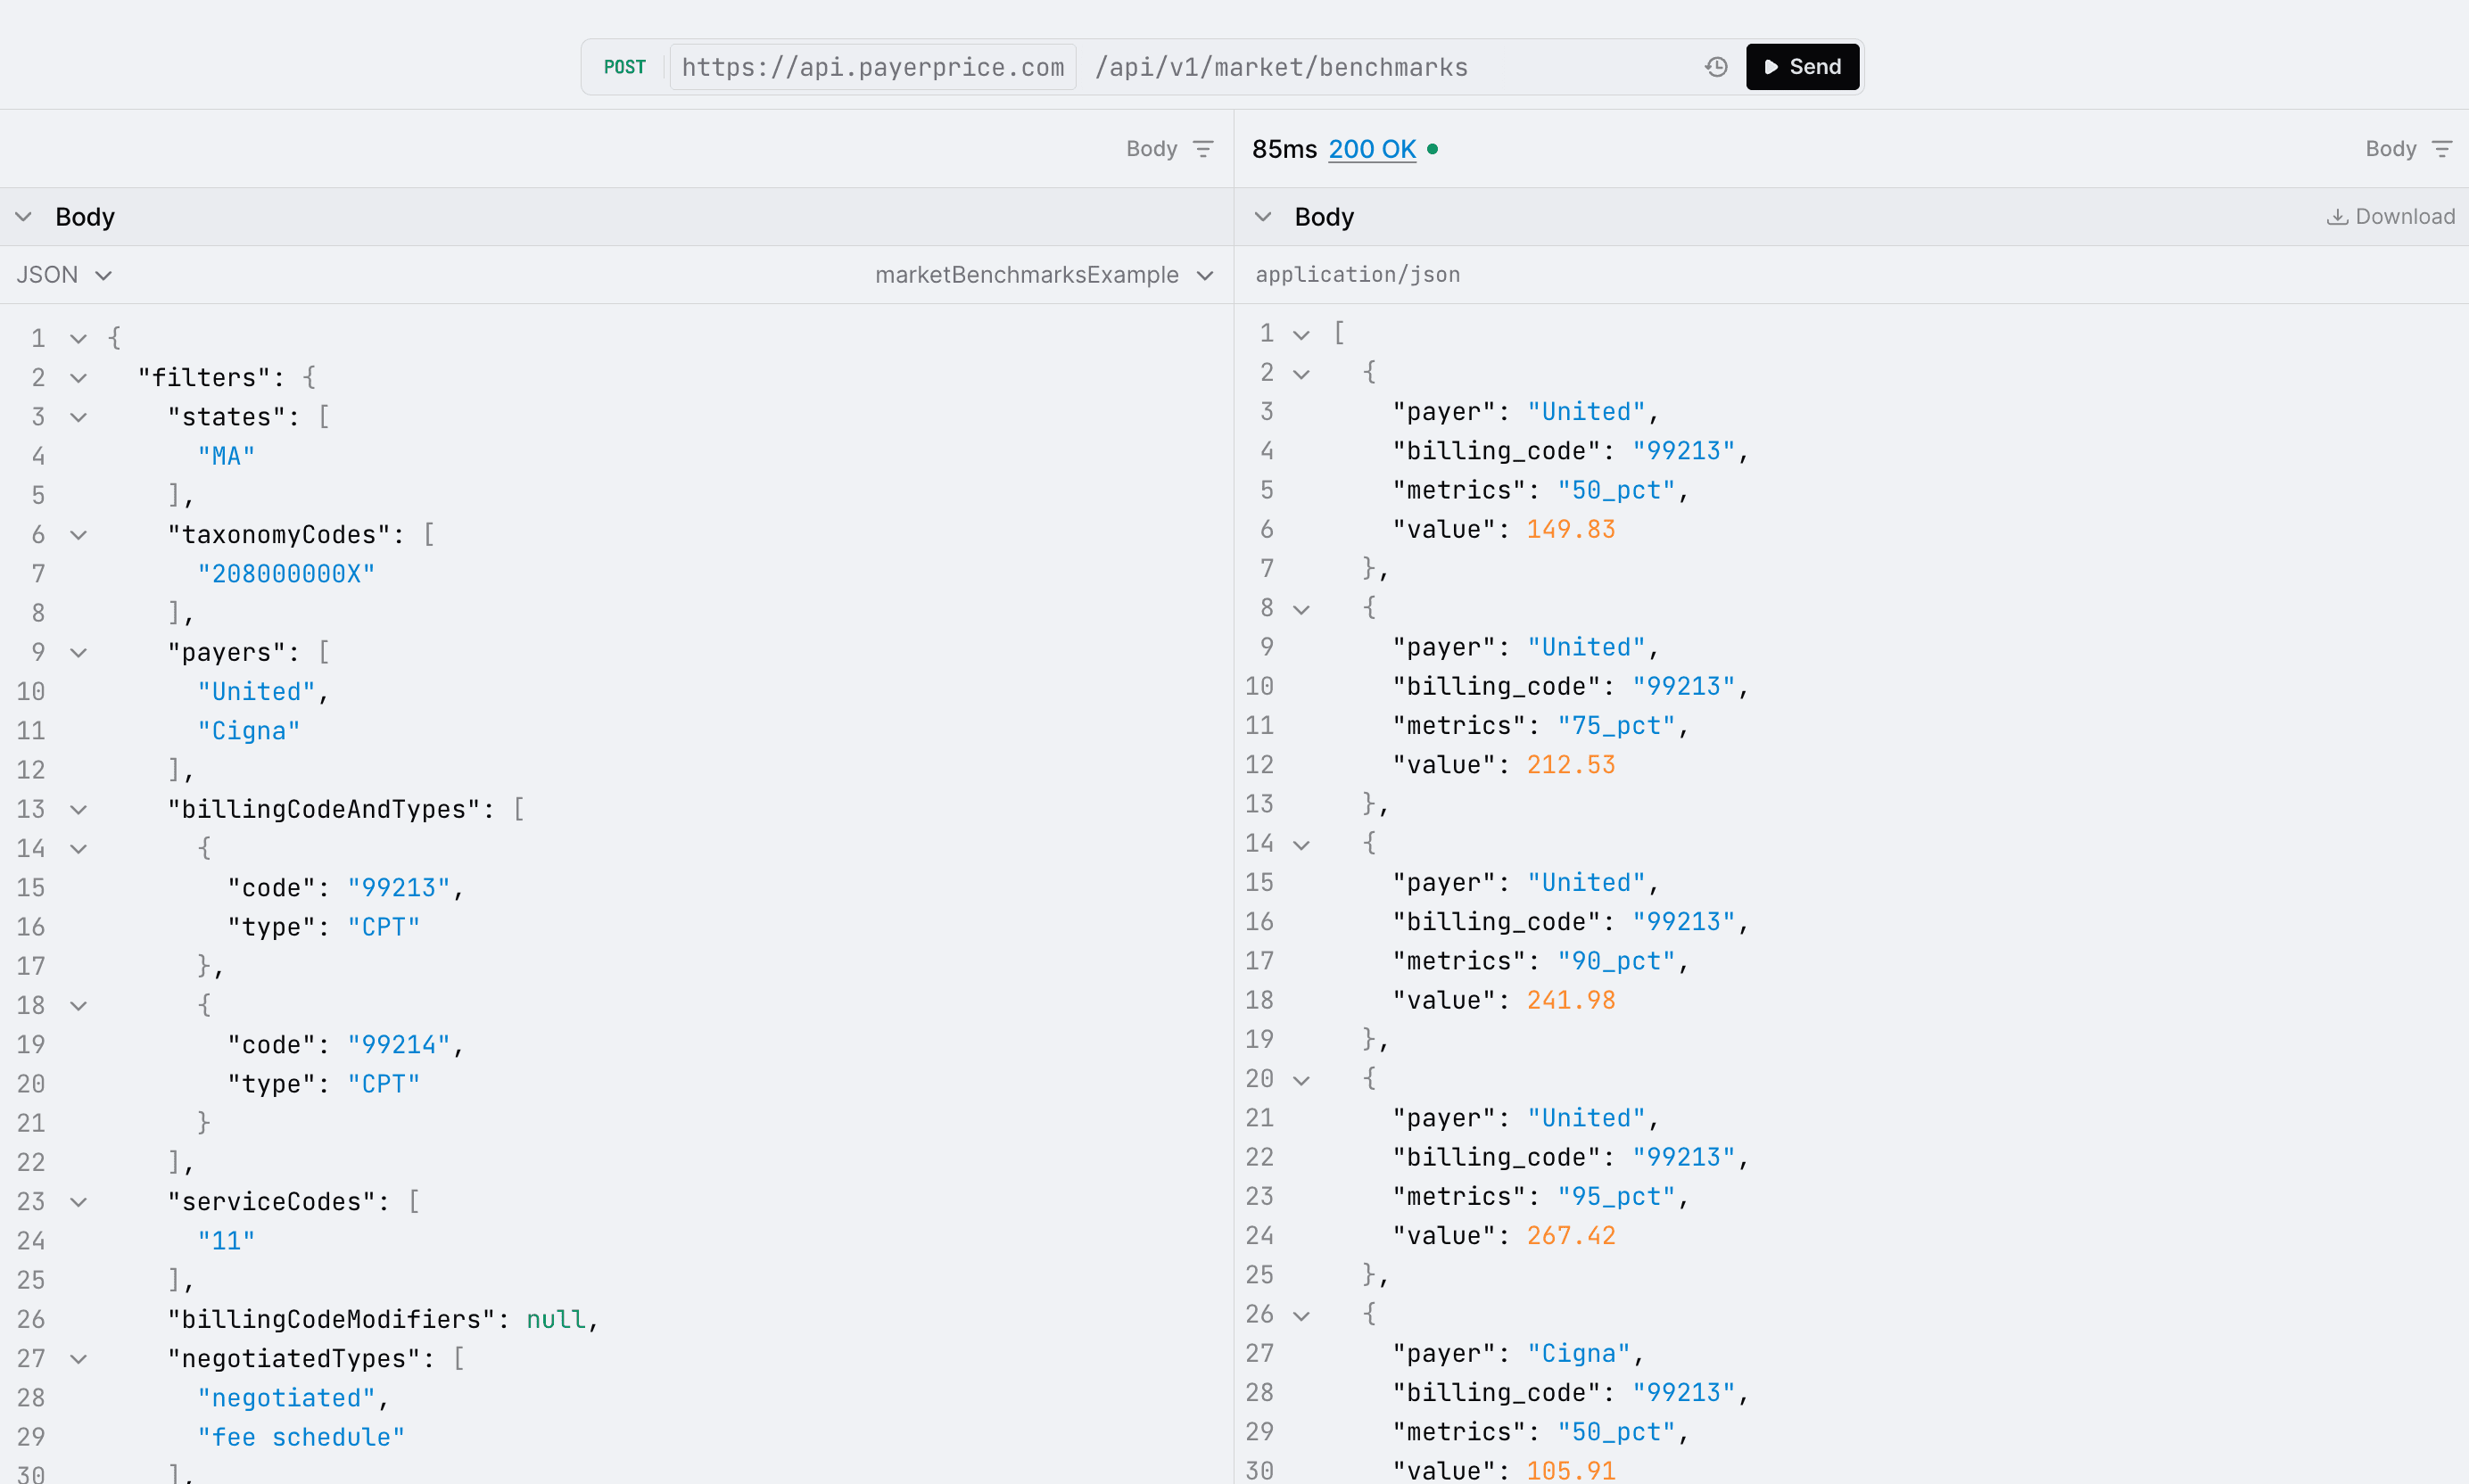Collapse the request Body section header
Image resolution: width=2469 pixels, height=1484 pixels.
[23, 216]
